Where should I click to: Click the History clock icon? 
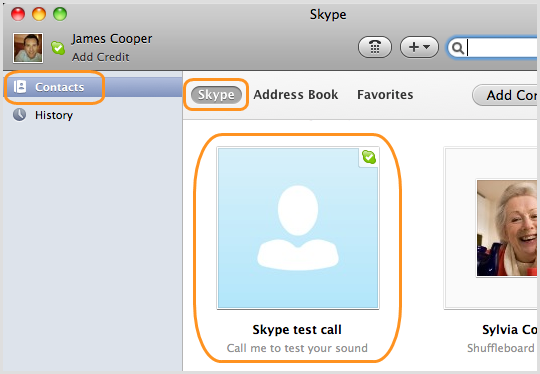point(19,115)
